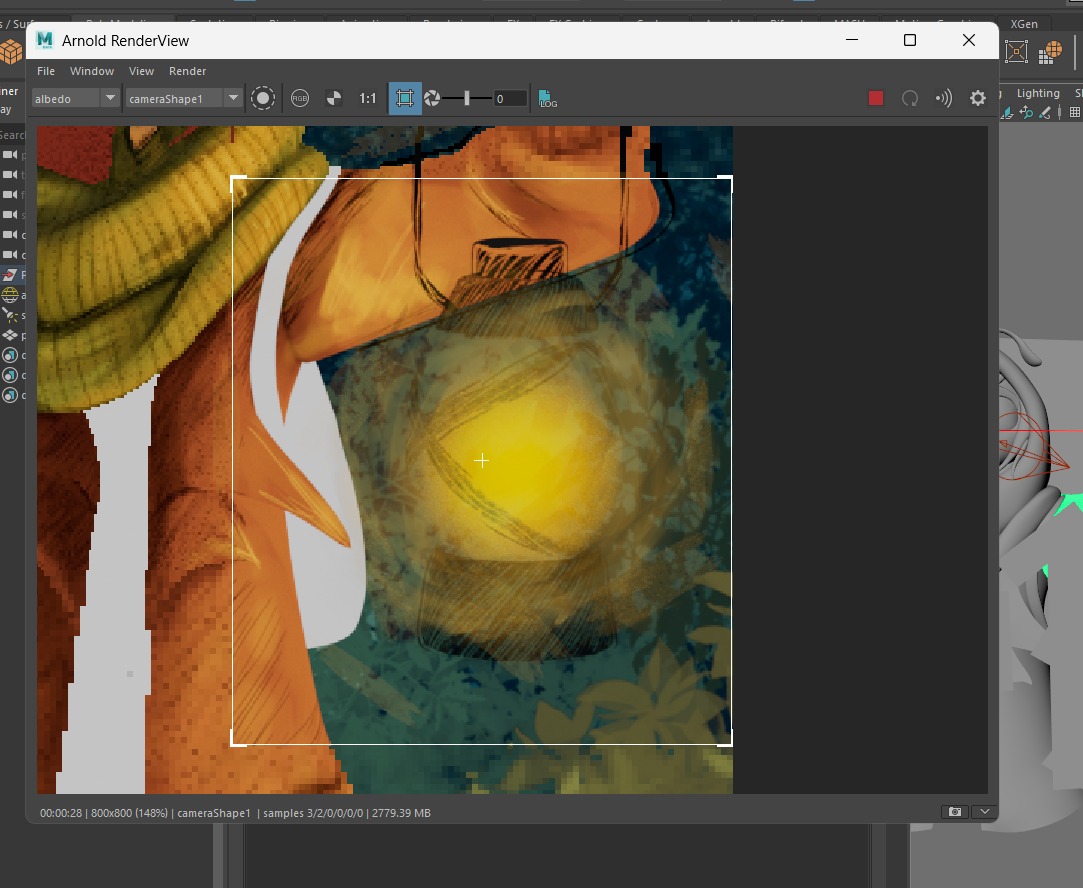The width and height of the screenshot is (1083, 888).
Task: Open the Lighting panel menu in Maya viewport
Action: tap(1037, 93)
